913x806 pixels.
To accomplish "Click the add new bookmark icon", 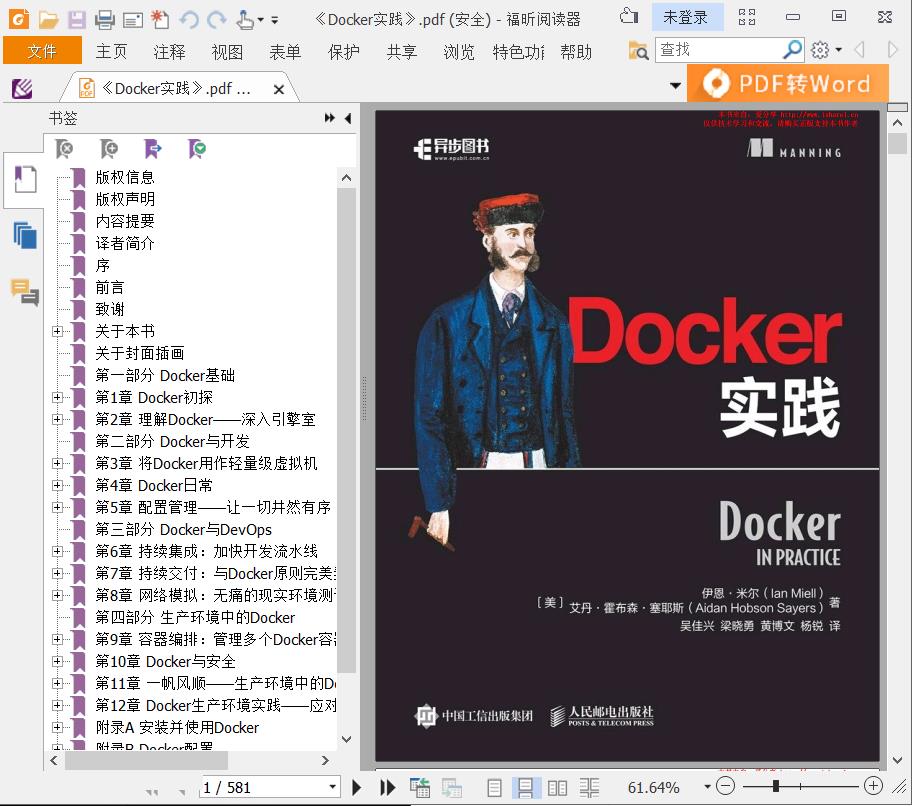I will (108, 149).
